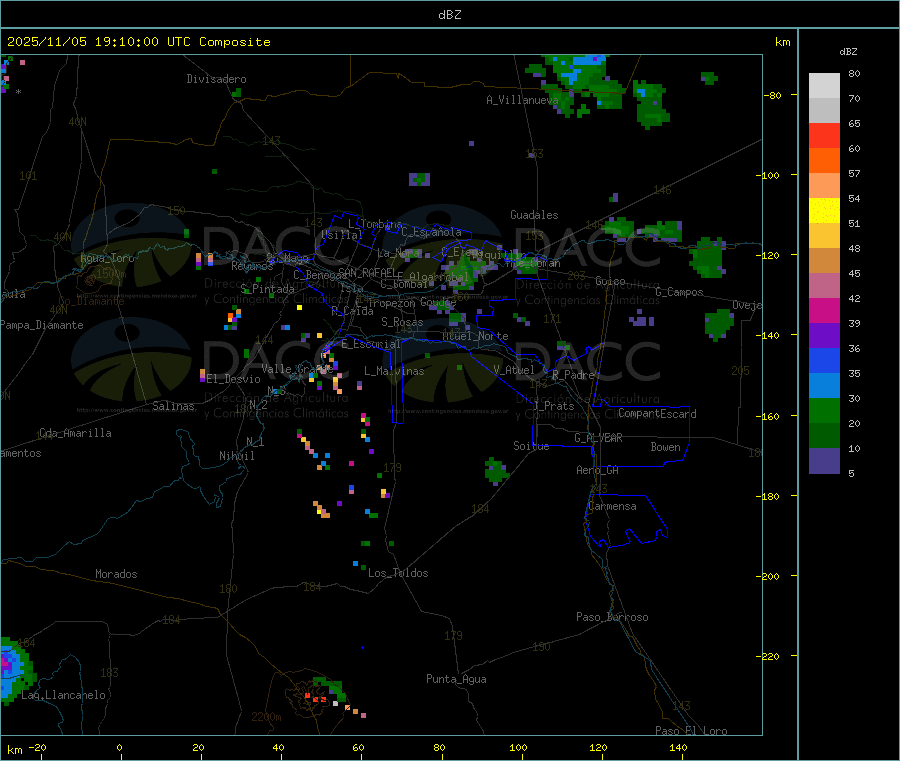The image size is (900, 761).
Task: Click the tan 48 dBZ legend swatch
Action: point(824,261)
